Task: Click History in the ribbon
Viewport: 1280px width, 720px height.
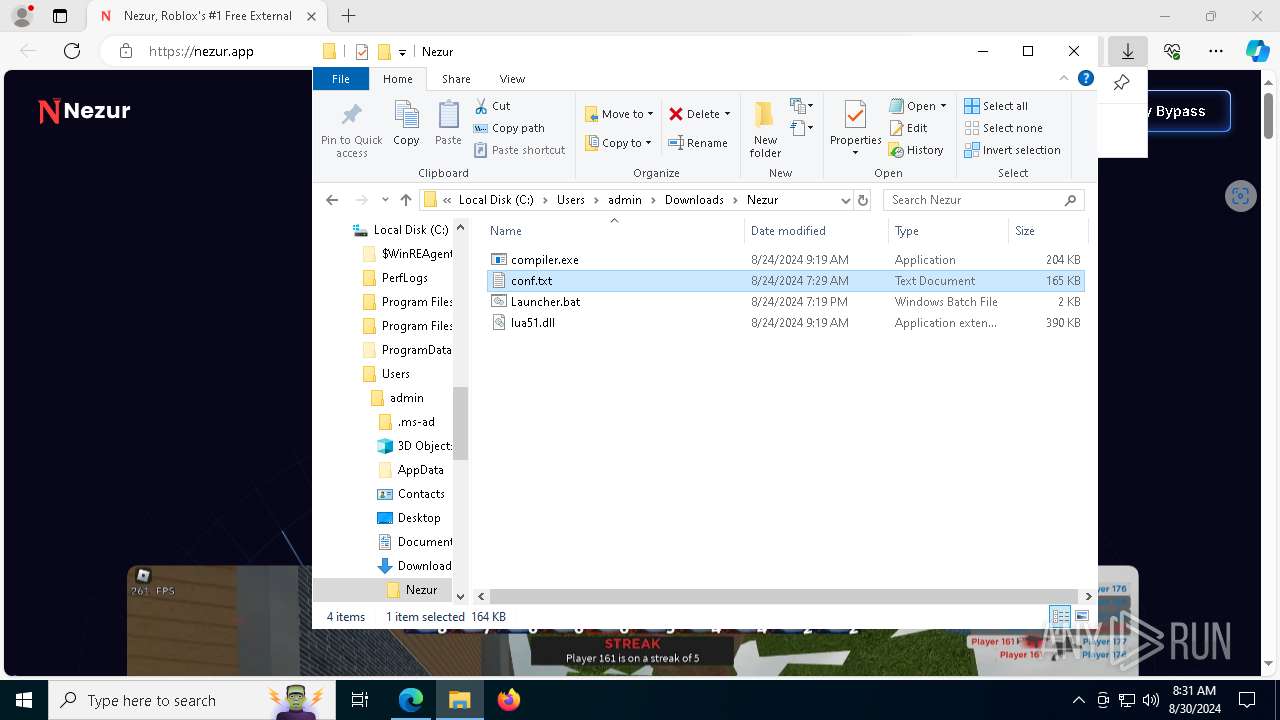Action: click(916, 150)
